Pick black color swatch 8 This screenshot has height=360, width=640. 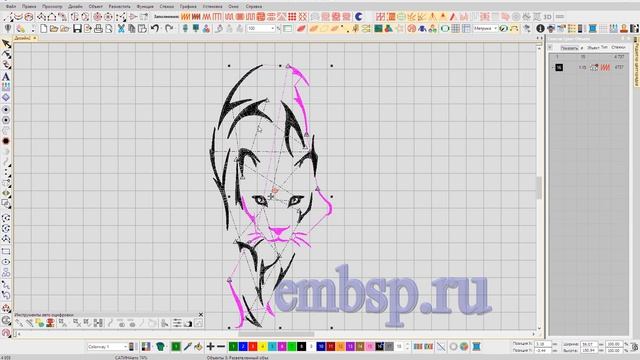pos(302,347)
